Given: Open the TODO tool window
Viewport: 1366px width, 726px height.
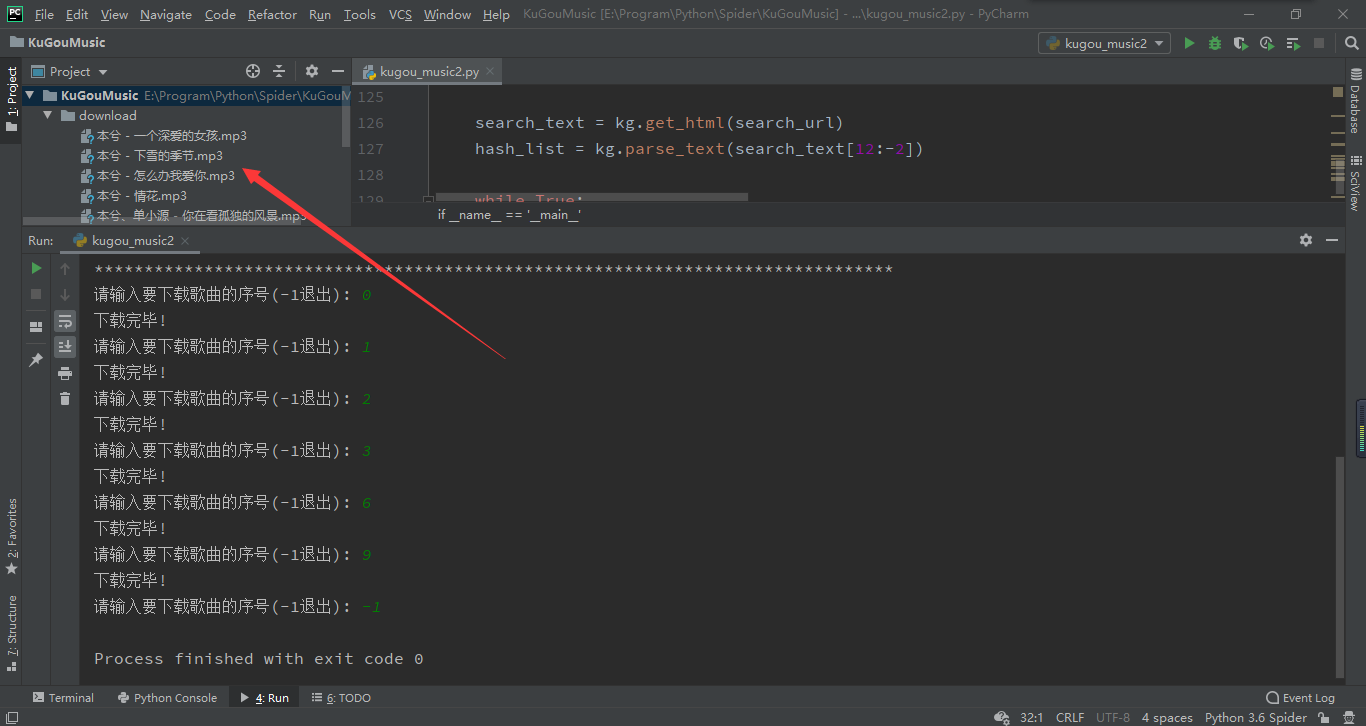Looking at the screenshot, I should click(341, 698).
